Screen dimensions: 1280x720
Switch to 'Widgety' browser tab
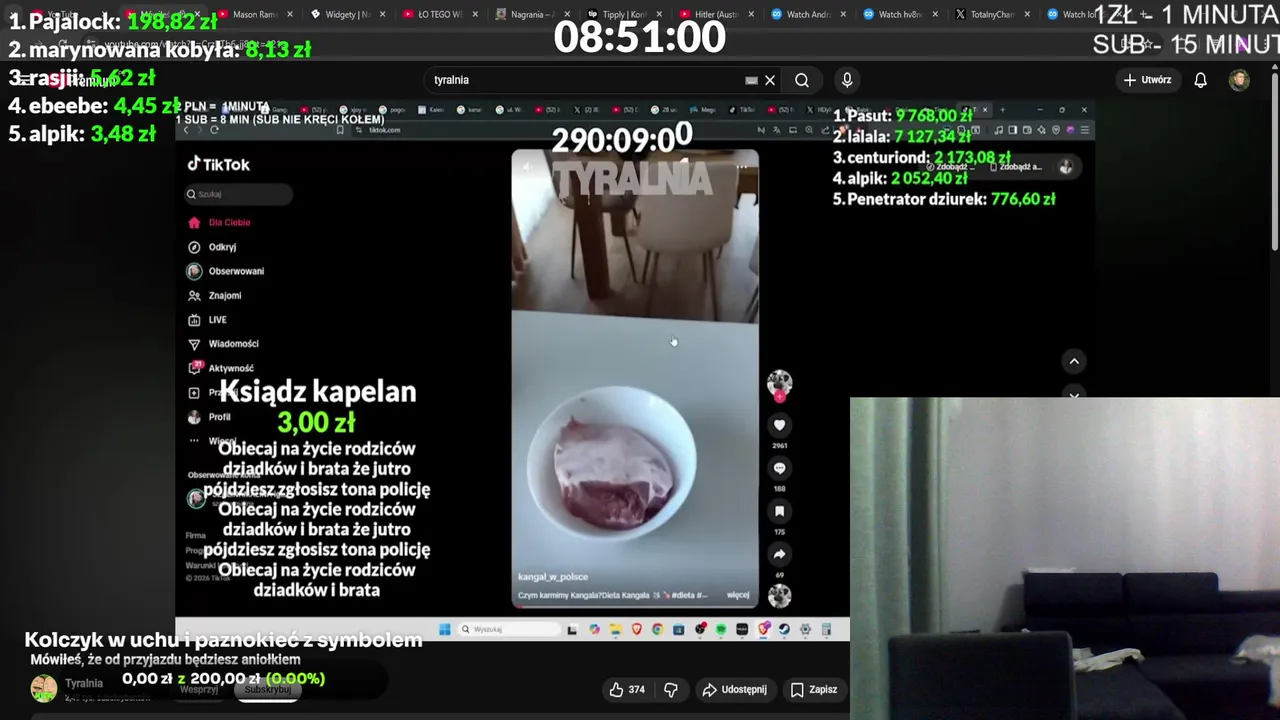pos(346,14)
